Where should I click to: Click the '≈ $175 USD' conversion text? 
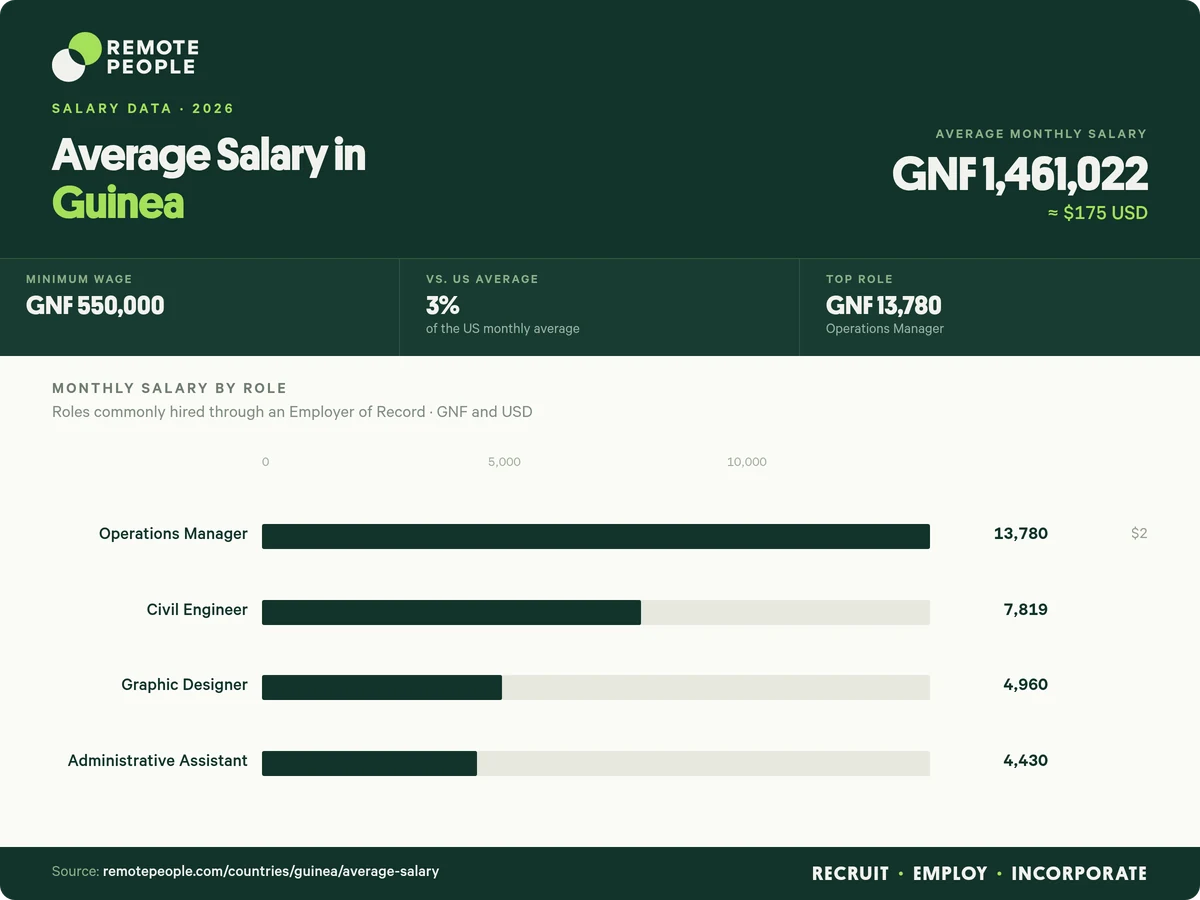click(1097, 213)
